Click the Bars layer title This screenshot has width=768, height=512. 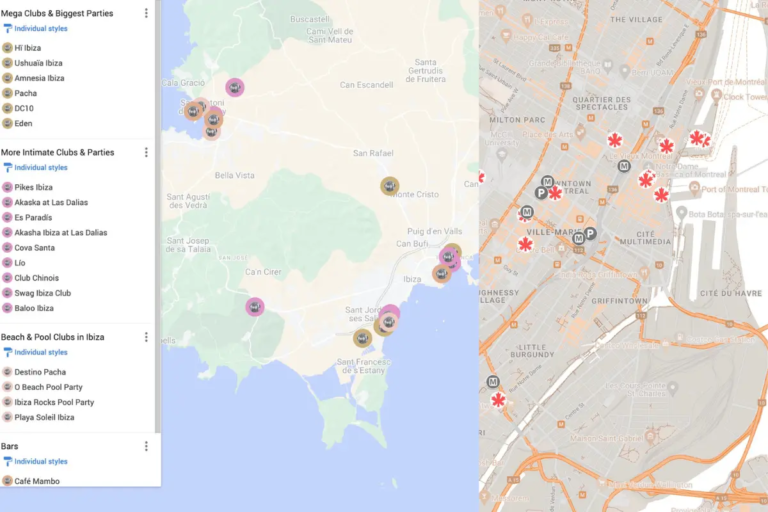tap(9, 446)
